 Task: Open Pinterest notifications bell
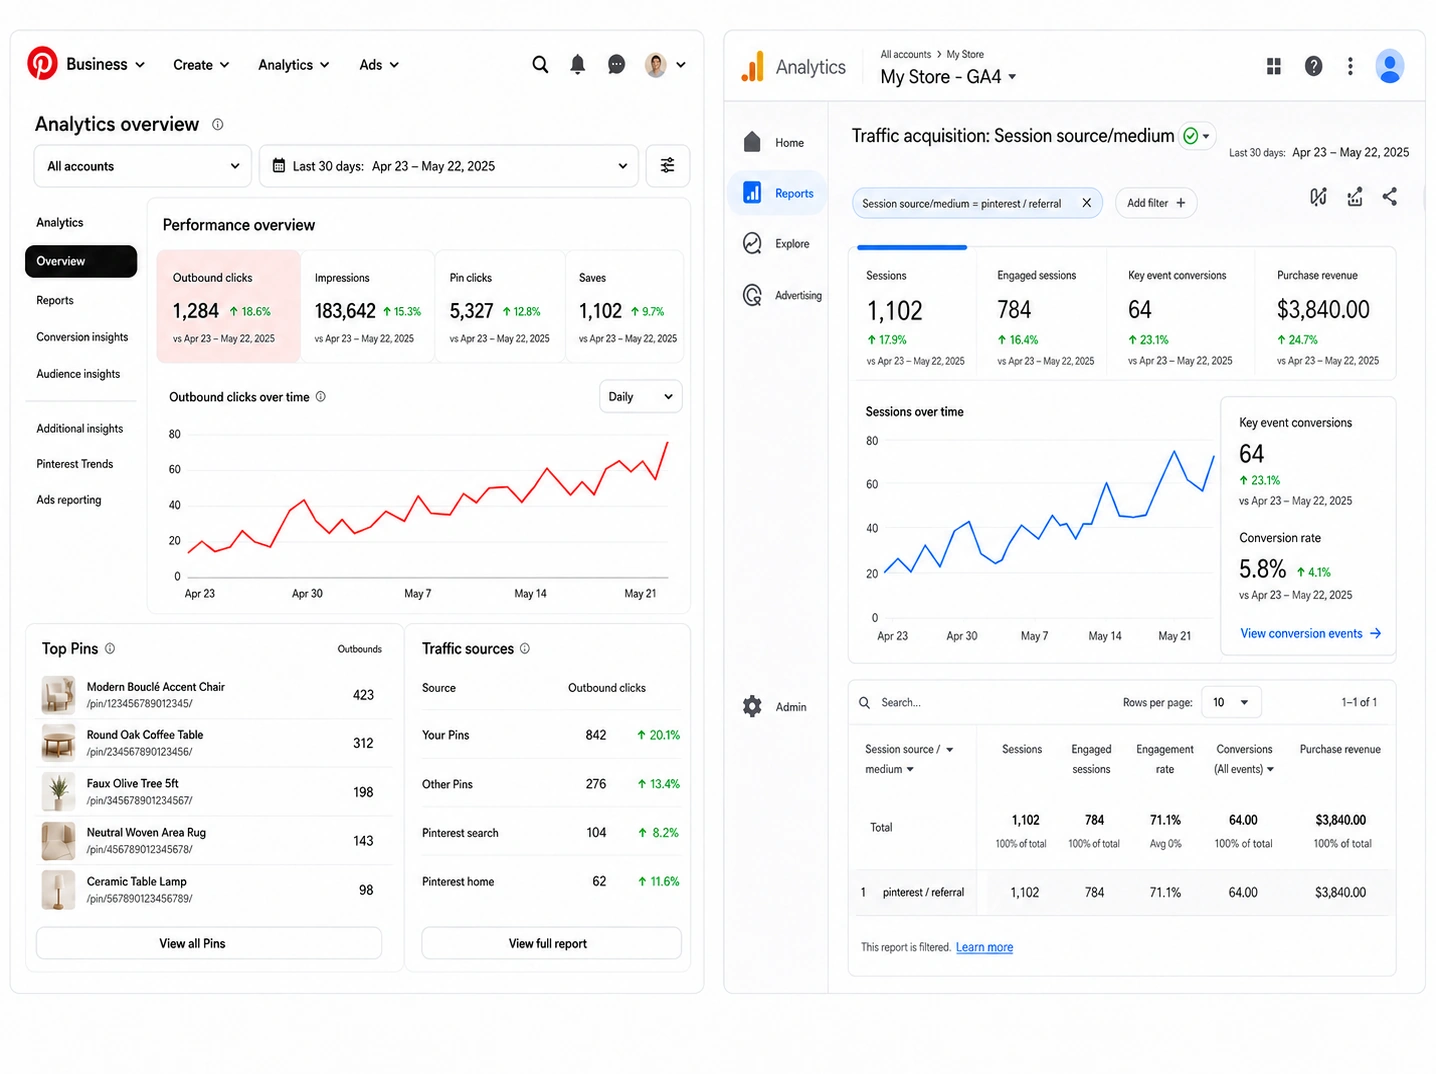[x=578, y=65]
